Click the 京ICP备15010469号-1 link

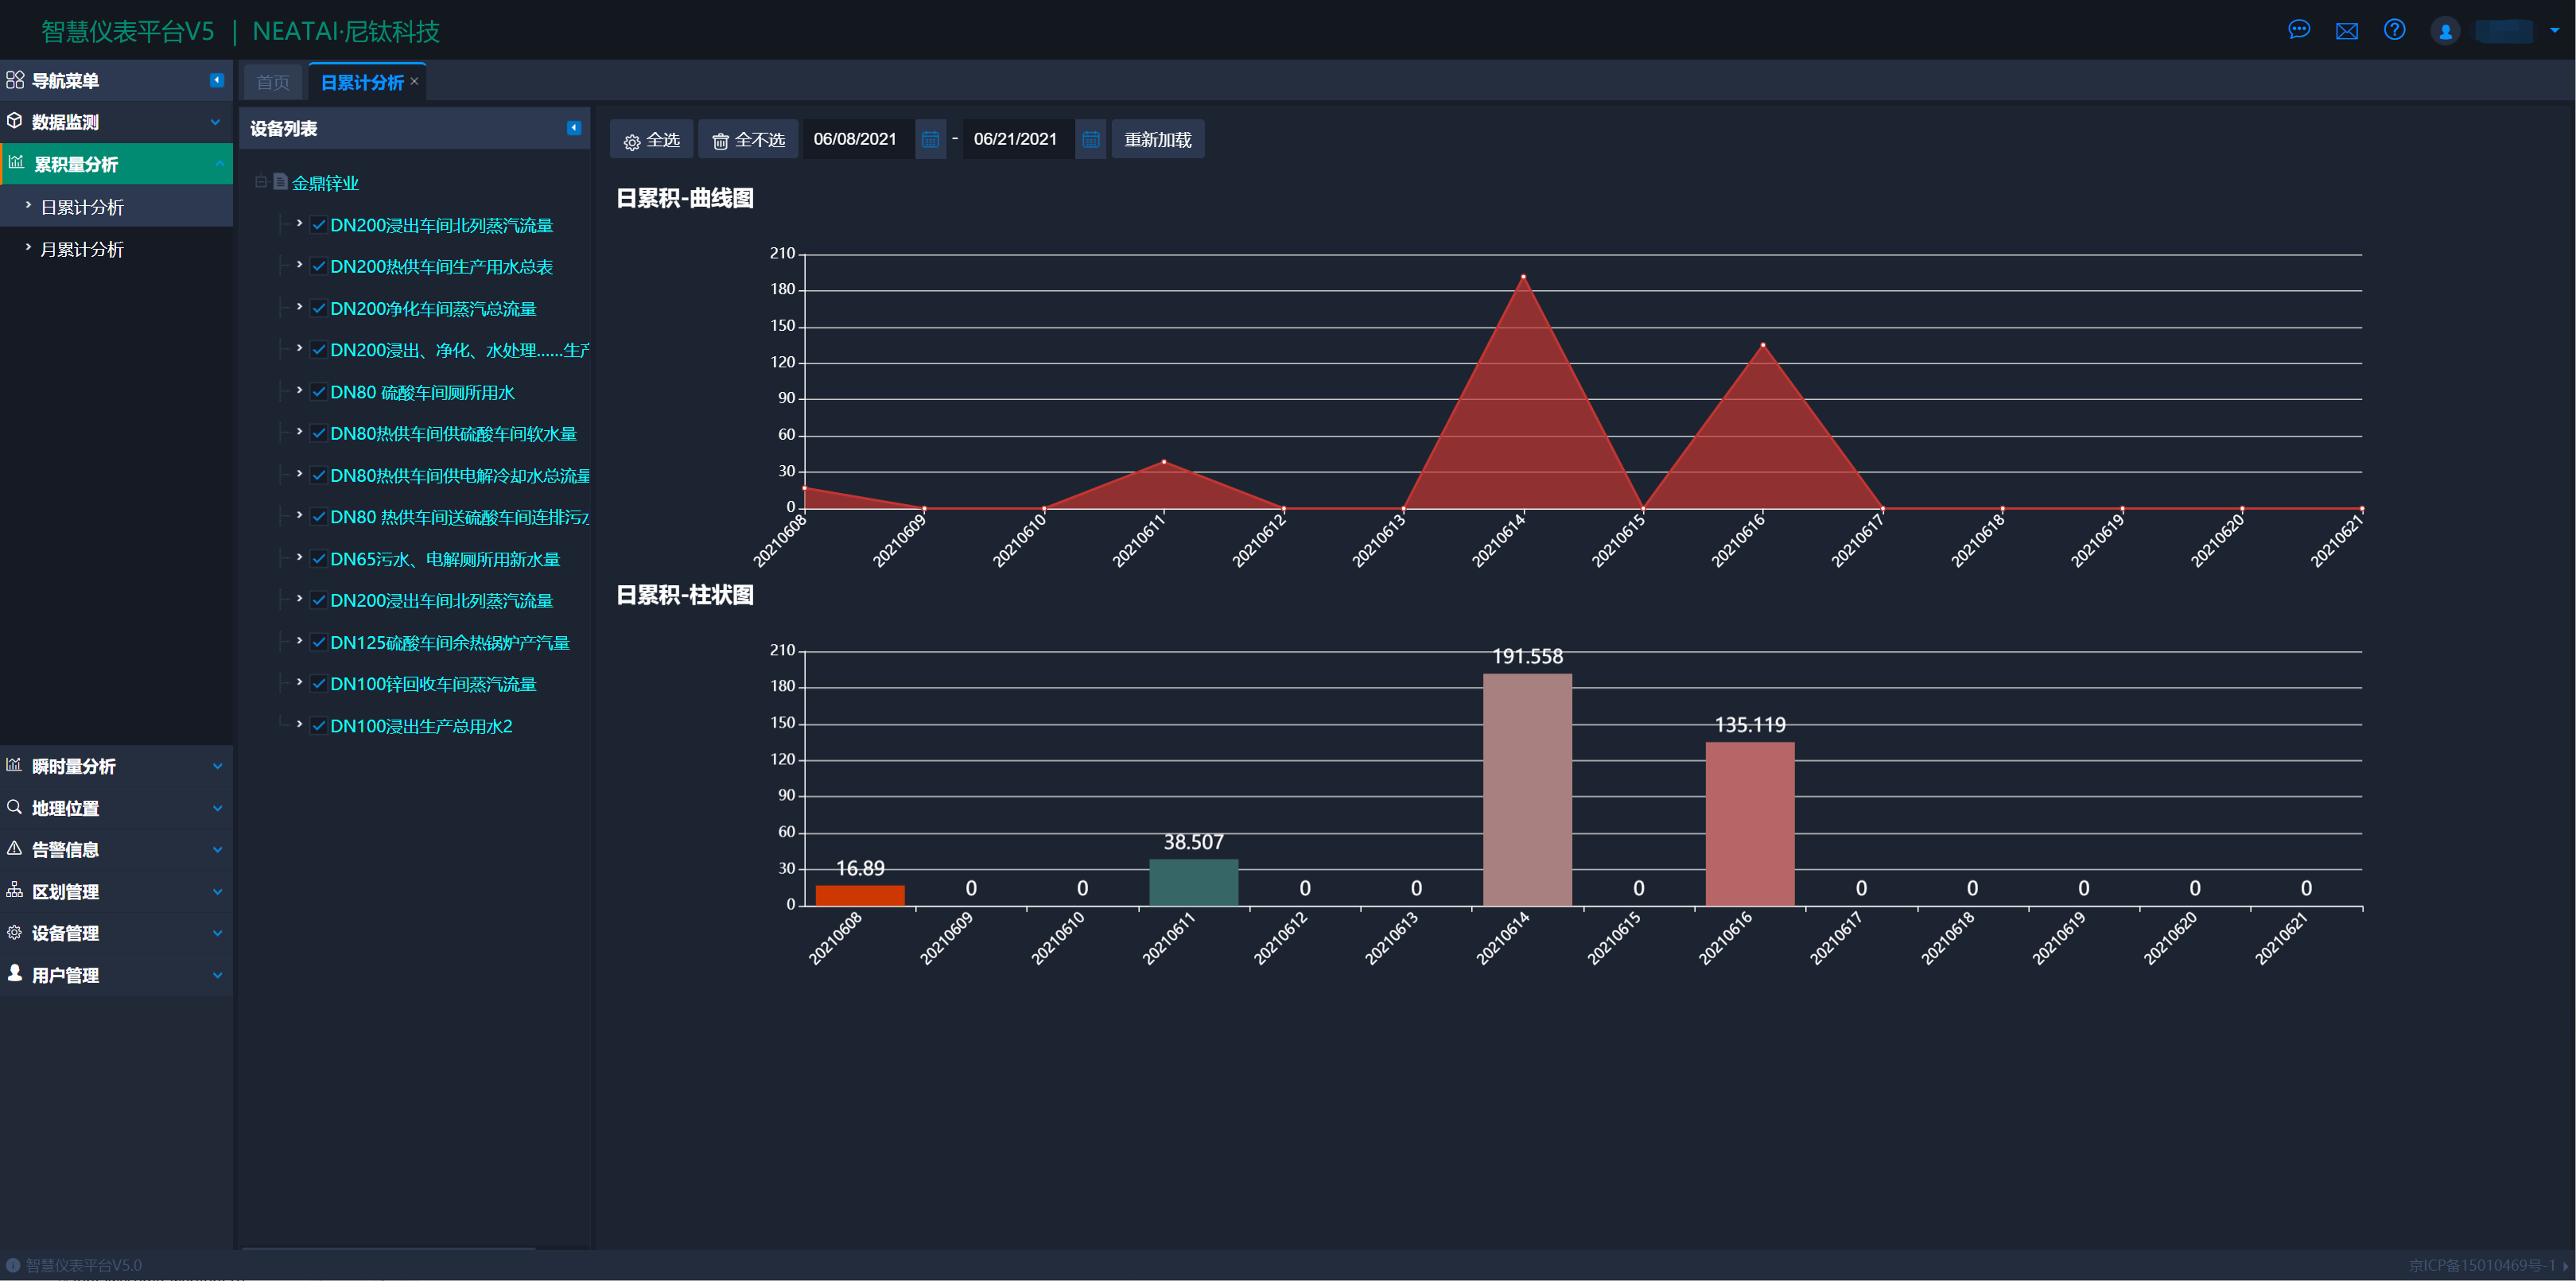2482,1265
